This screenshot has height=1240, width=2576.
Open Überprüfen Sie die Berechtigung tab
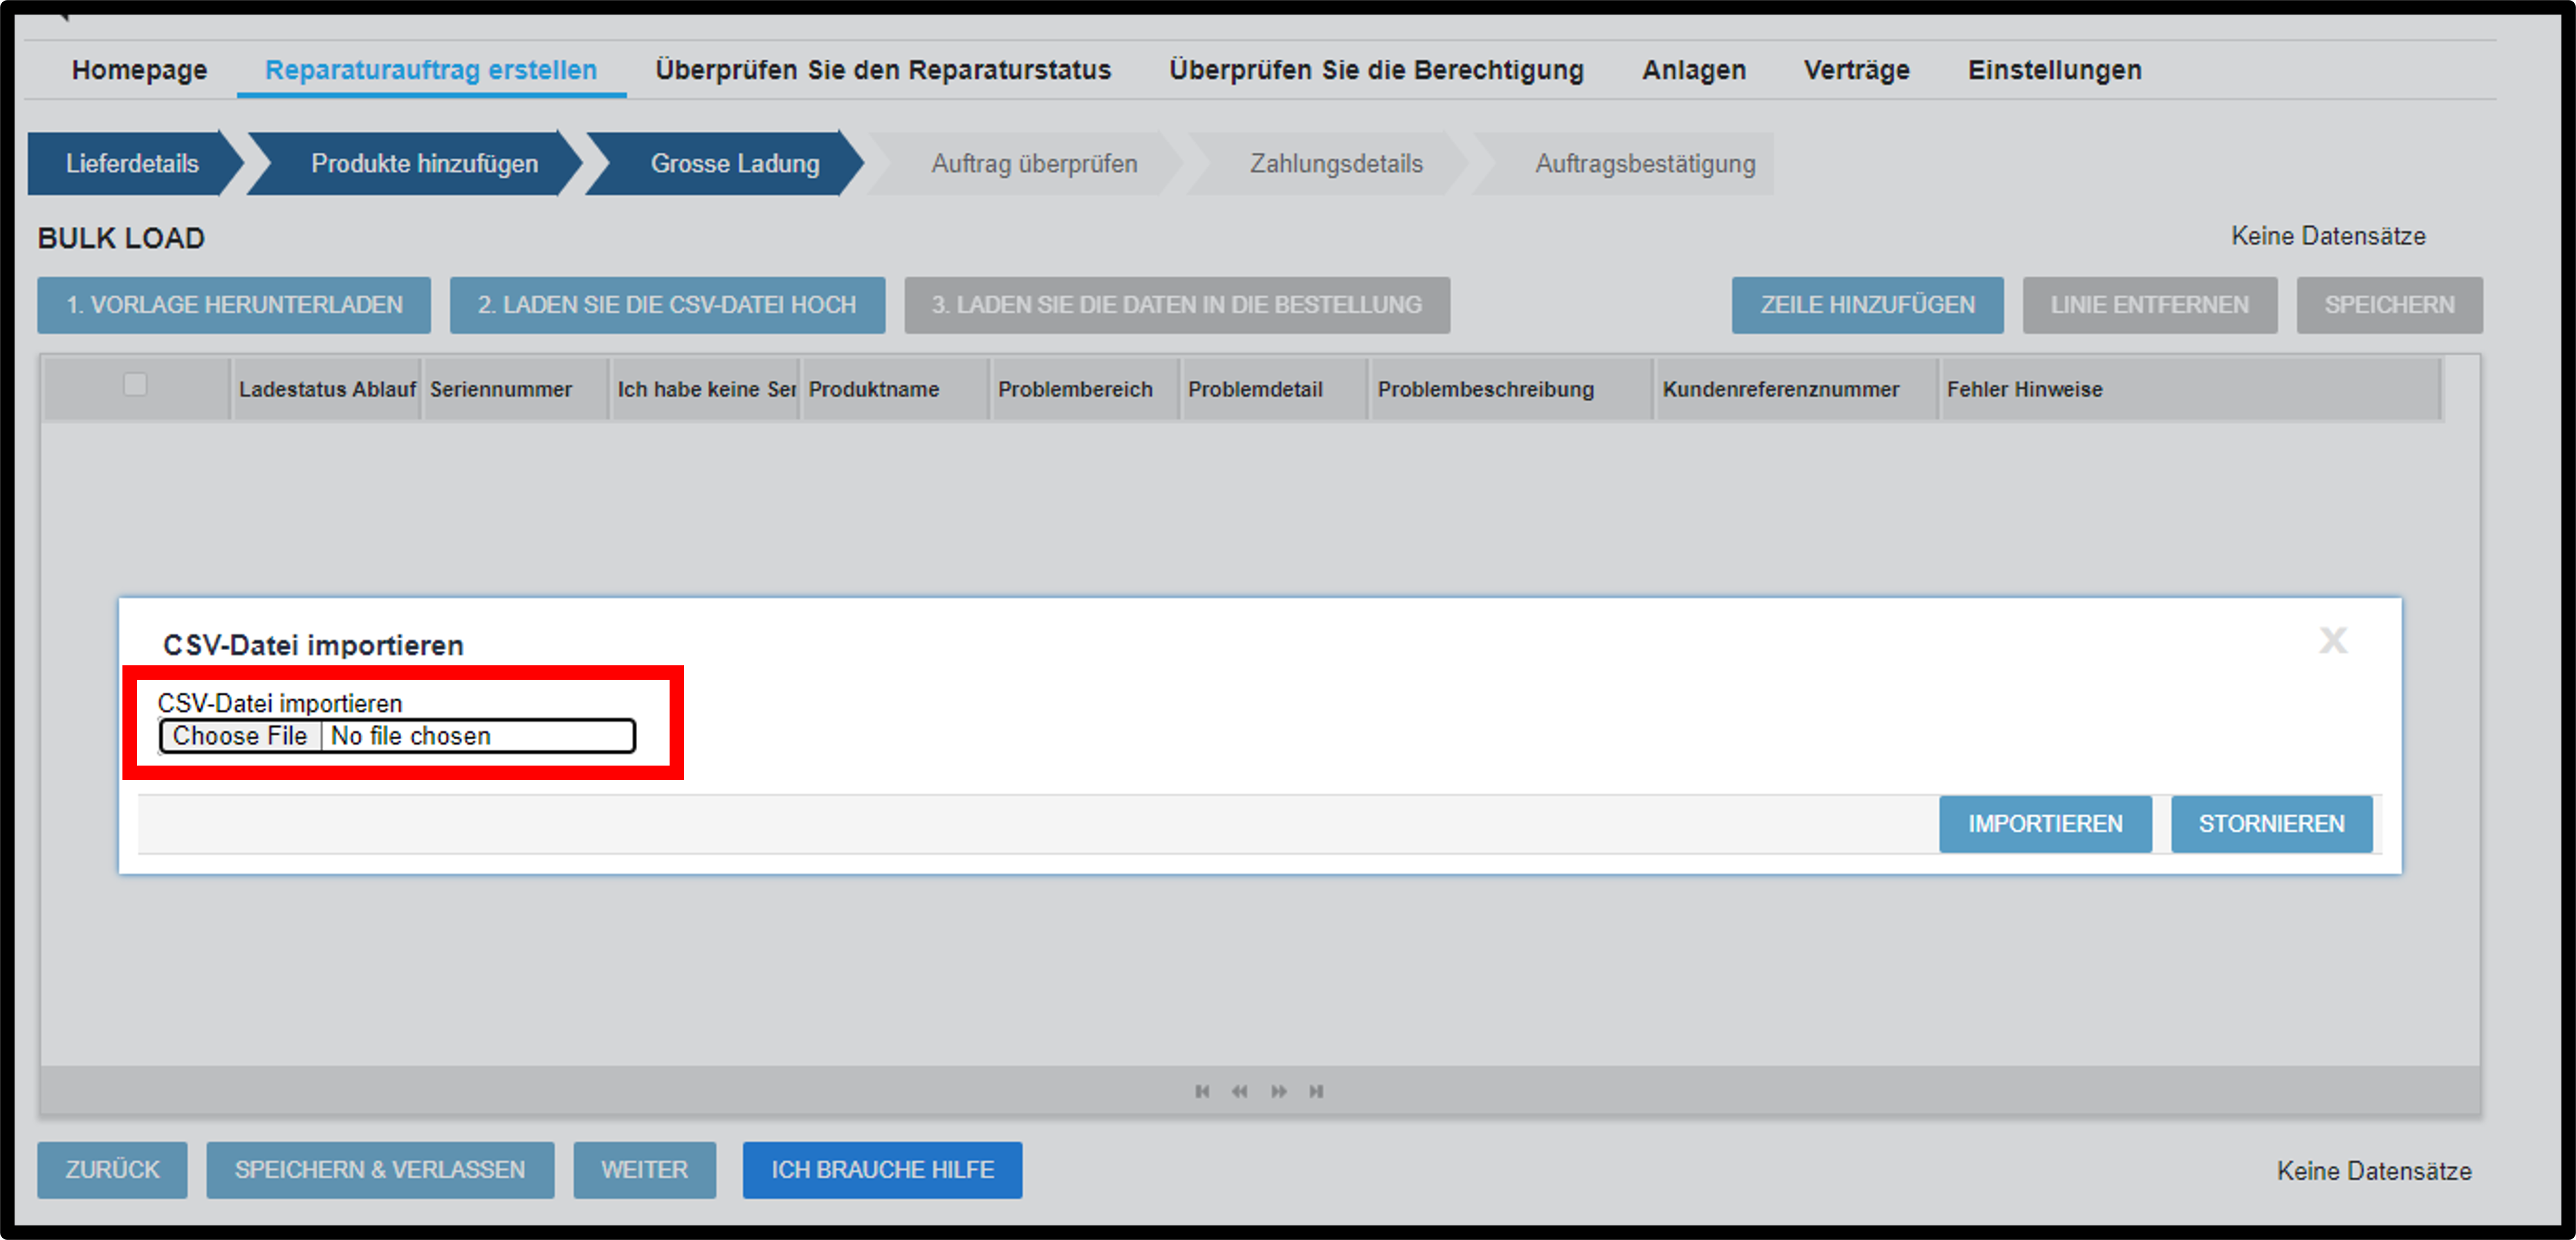(1376, 70)
